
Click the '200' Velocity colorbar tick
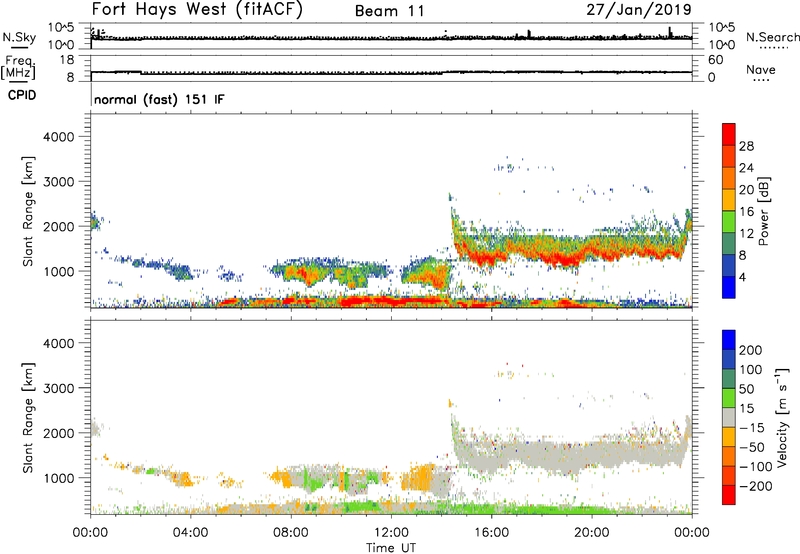point(751,350)
